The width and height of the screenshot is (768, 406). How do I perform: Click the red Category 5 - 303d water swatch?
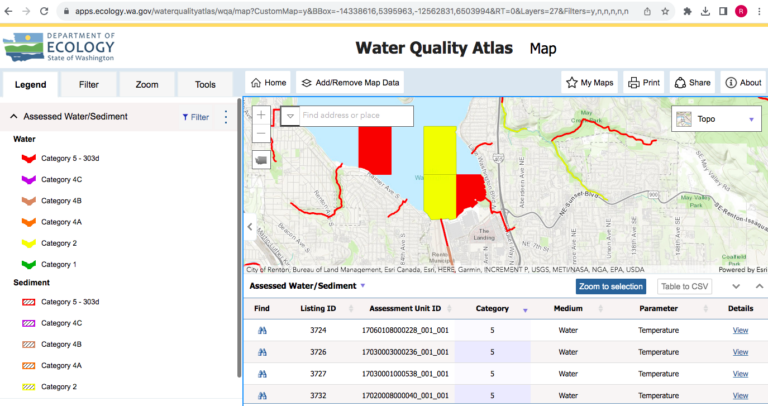29,158
